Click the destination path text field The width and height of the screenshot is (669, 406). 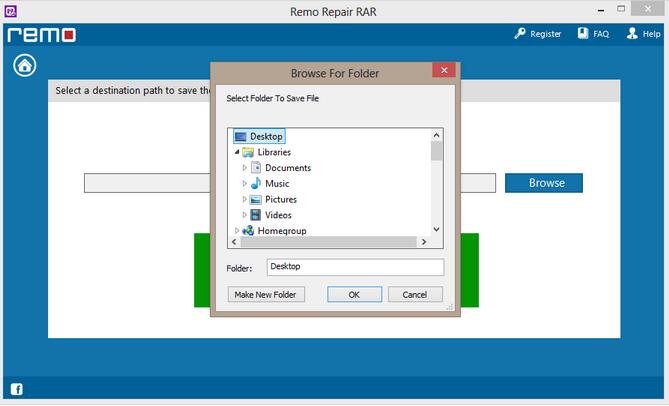pyautogui.click(x=290, y=183)
